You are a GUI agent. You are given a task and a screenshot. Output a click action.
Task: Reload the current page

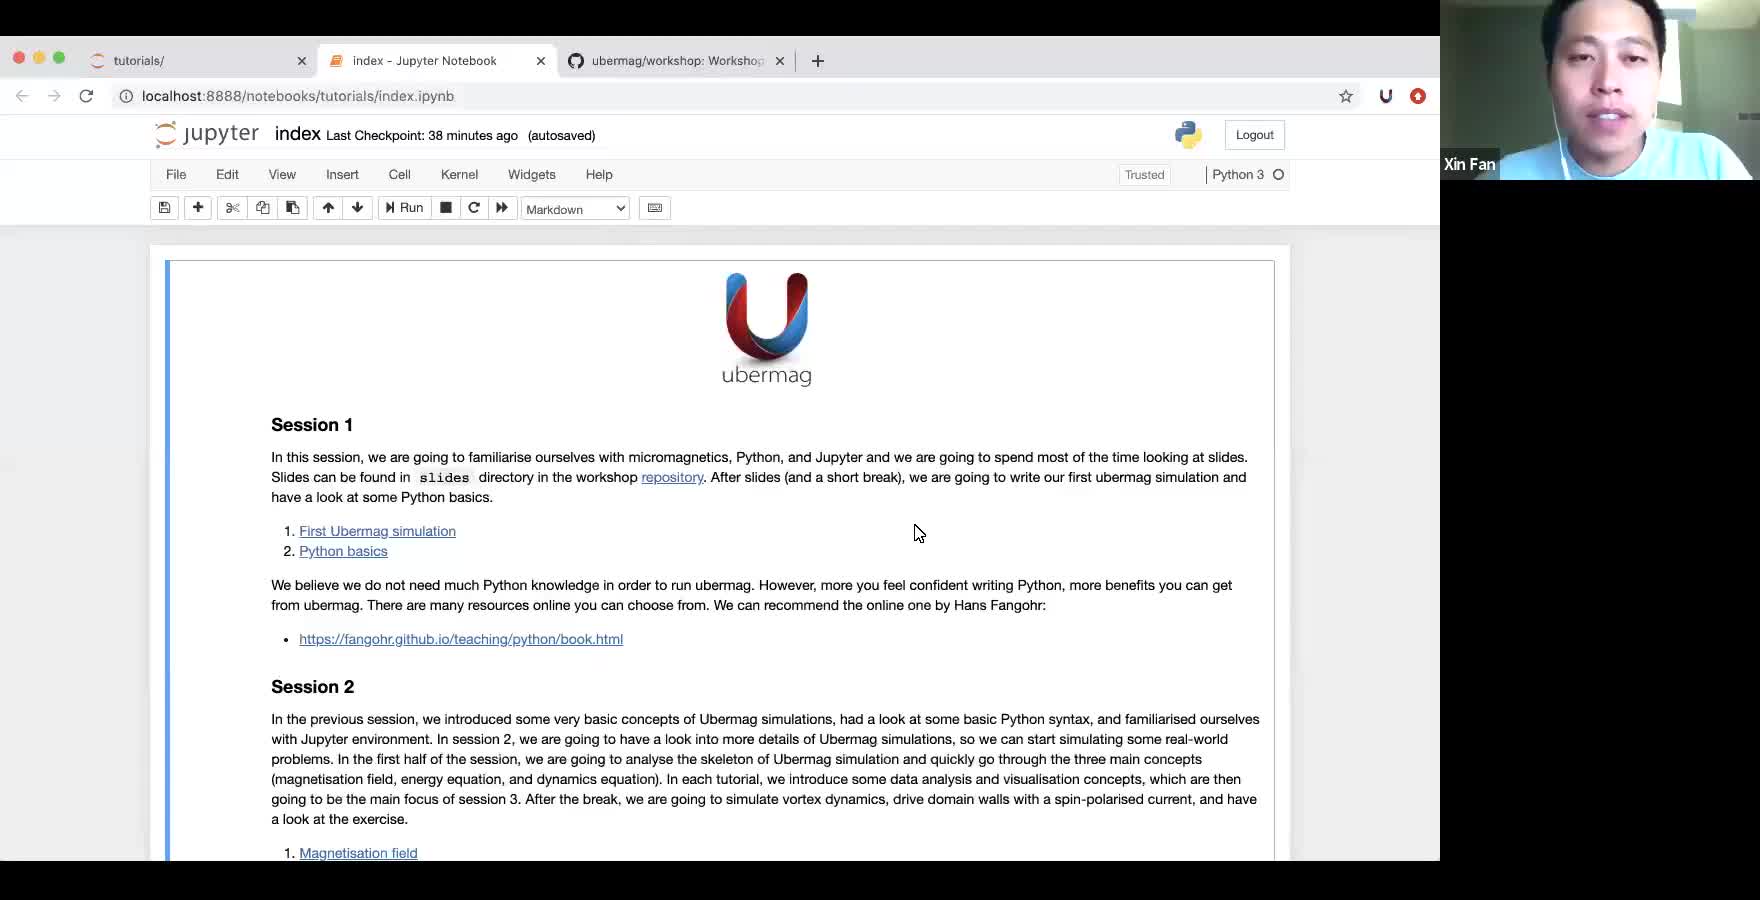[x=87, y=96]
